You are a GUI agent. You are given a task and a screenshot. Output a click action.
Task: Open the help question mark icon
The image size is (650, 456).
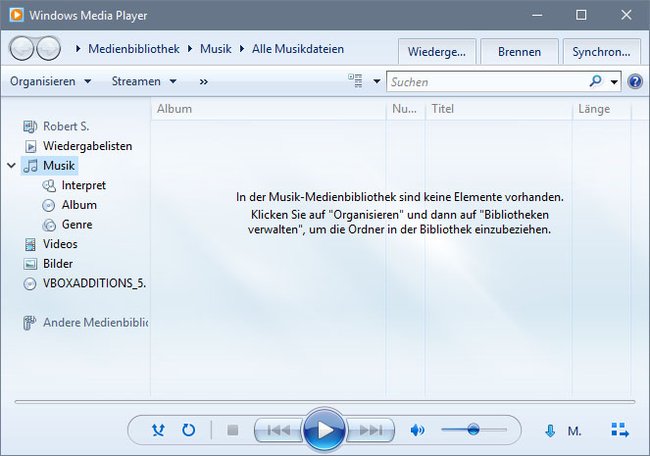pos(635,81)
